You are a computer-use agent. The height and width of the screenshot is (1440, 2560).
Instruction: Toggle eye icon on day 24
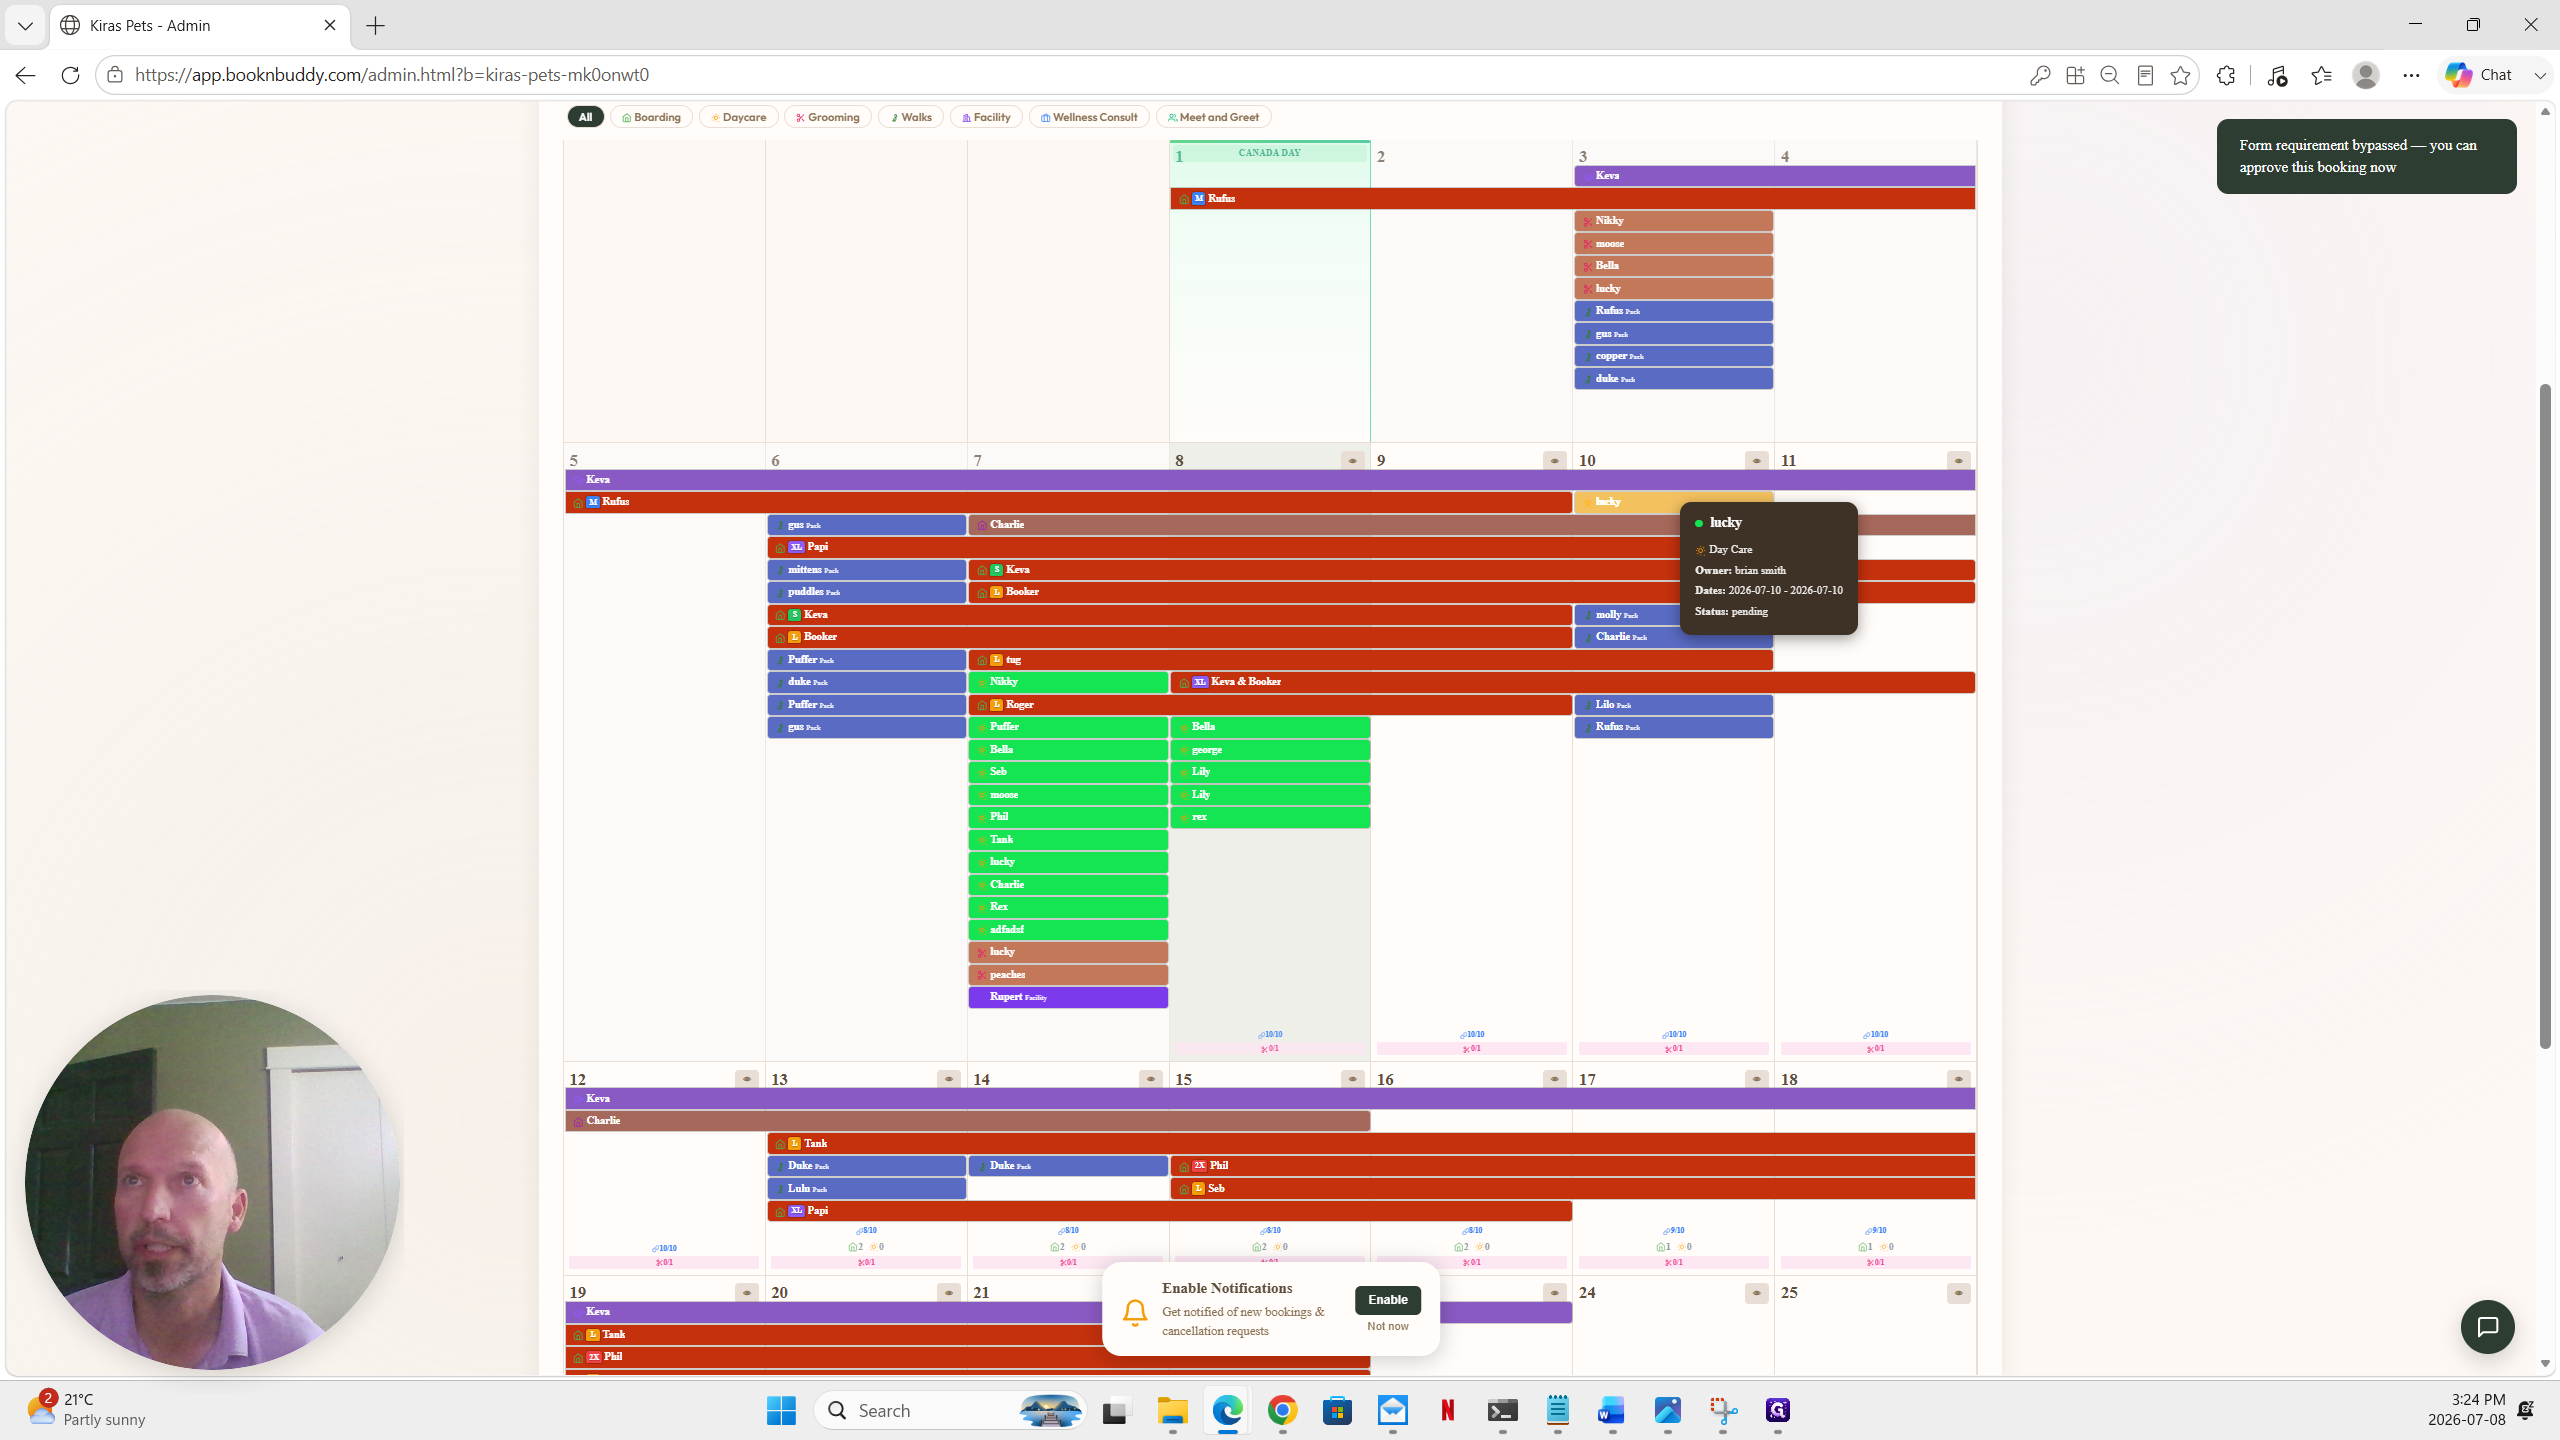click(1756, 1293)
